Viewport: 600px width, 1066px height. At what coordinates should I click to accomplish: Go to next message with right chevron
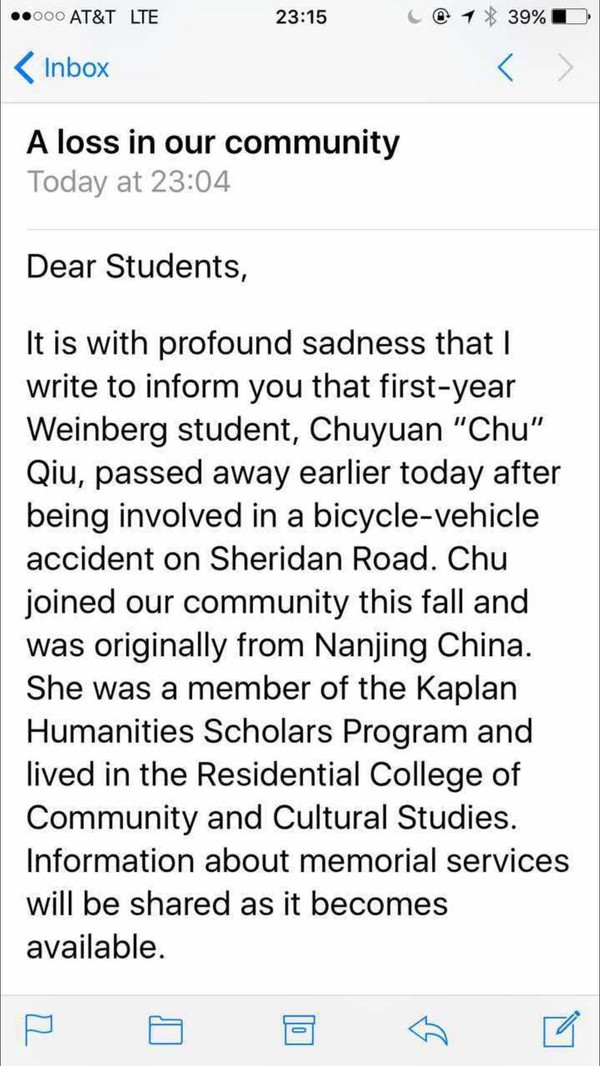pyautogui.click(x=566, y=68)
